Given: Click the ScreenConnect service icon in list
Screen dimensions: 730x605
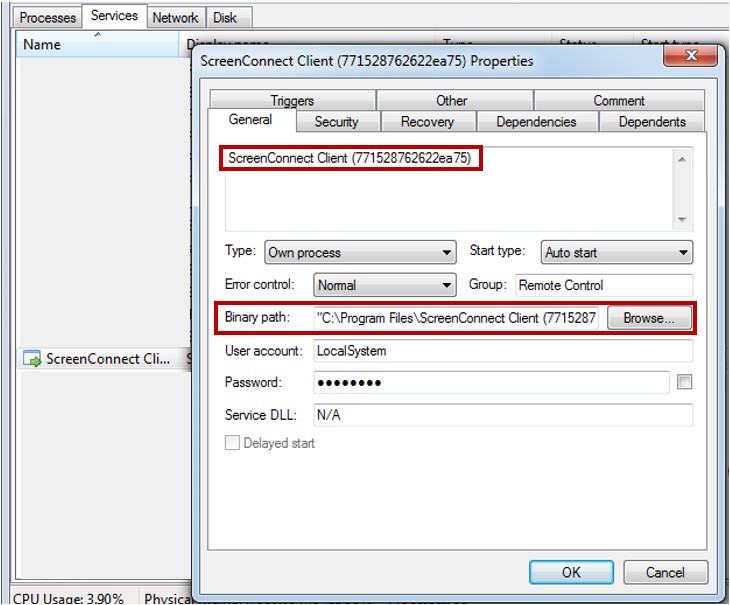Looking at the screenshot, I should pos(32,359).
